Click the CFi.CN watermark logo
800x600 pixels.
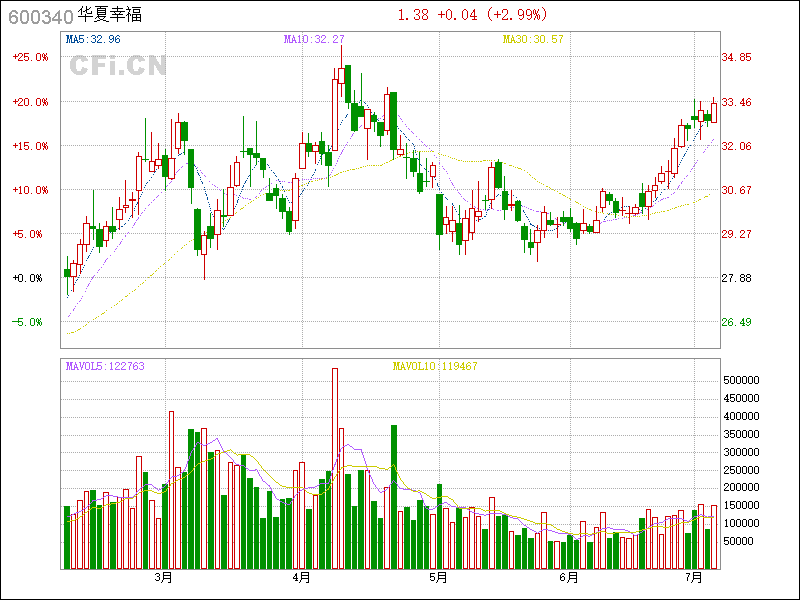tap(117, 66)
